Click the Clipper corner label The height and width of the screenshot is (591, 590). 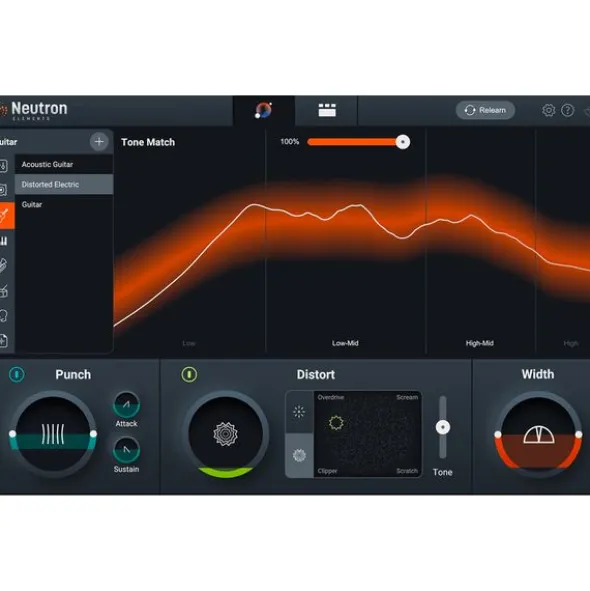tap(327, 471)
